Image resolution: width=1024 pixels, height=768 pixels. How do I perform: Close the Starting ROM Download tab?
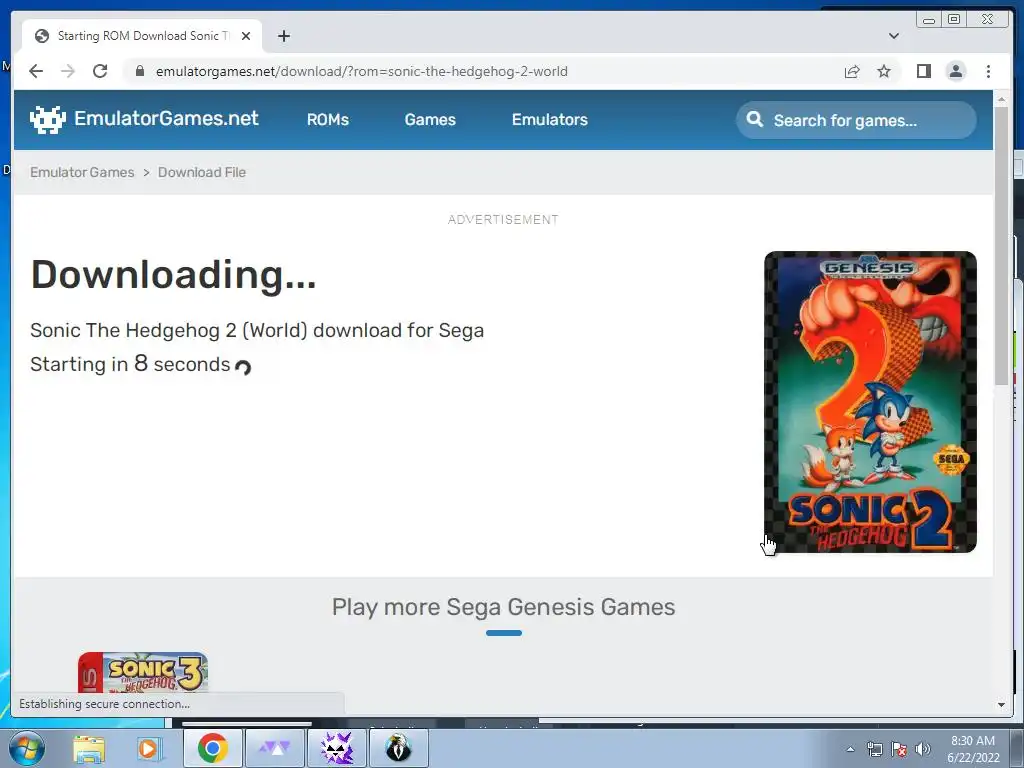click(246, 36)
